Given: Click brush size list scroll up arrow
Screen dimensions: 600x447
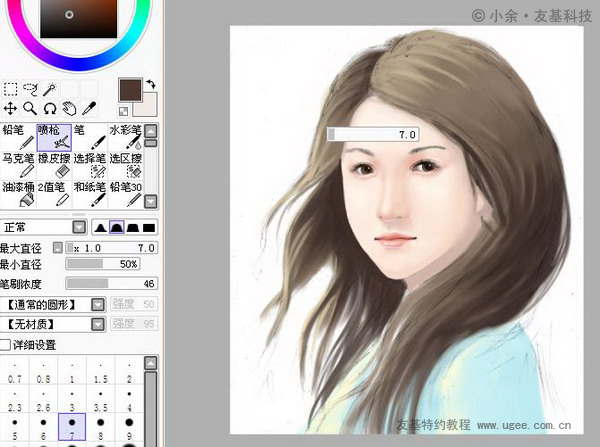Looking at the screenshot, I should 151,363.
